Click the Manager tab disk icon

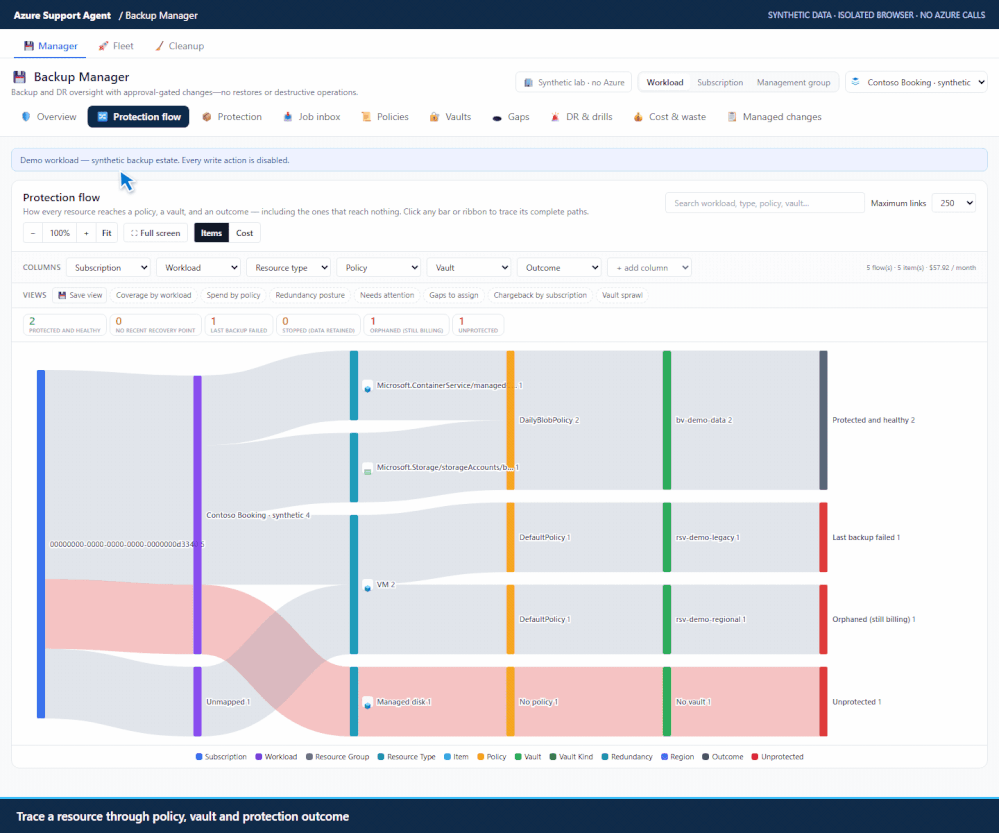29,46
